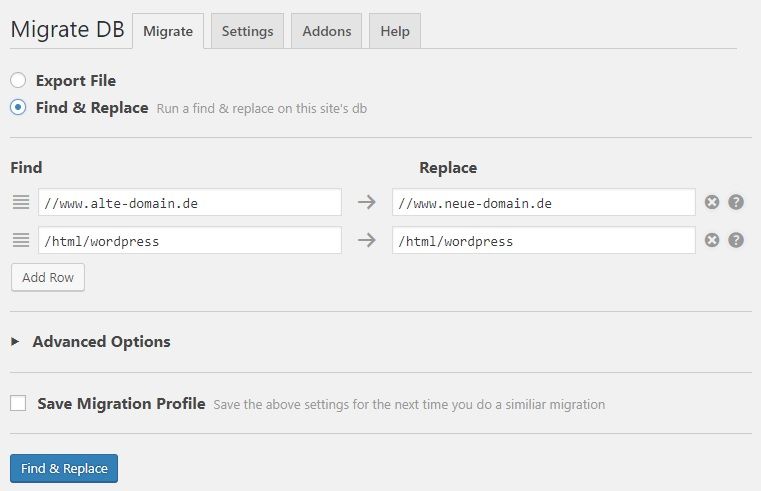Remove the alte-domain.de find row
This screenshot has width=761, height=491.
click(711, 202)
